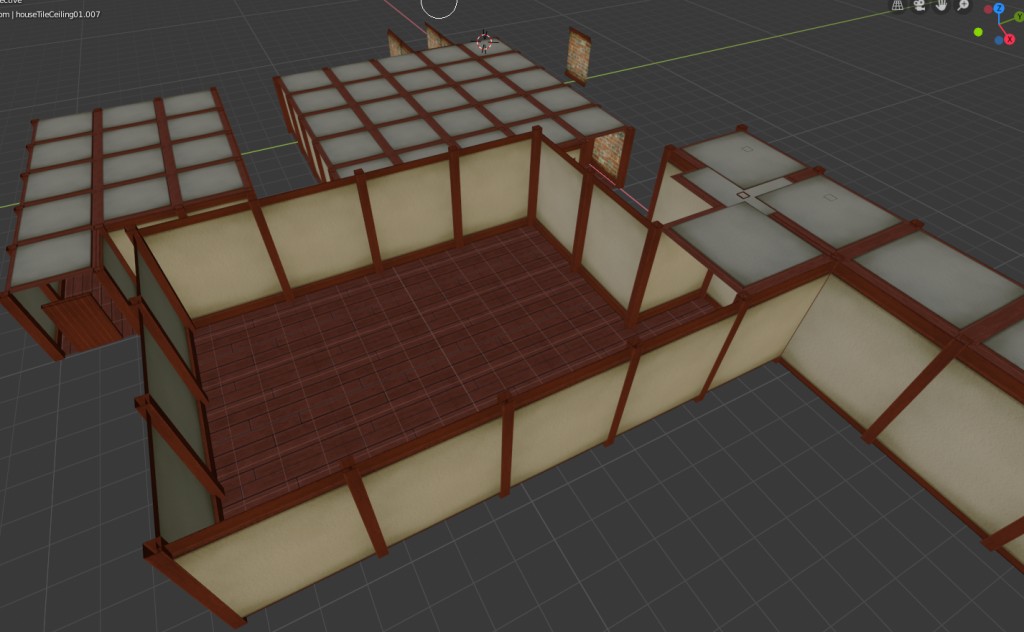Click the negative X red dot on gizmo
Image resolution: width=1024 pixels, height=632 pixels.
pos(988,9)
